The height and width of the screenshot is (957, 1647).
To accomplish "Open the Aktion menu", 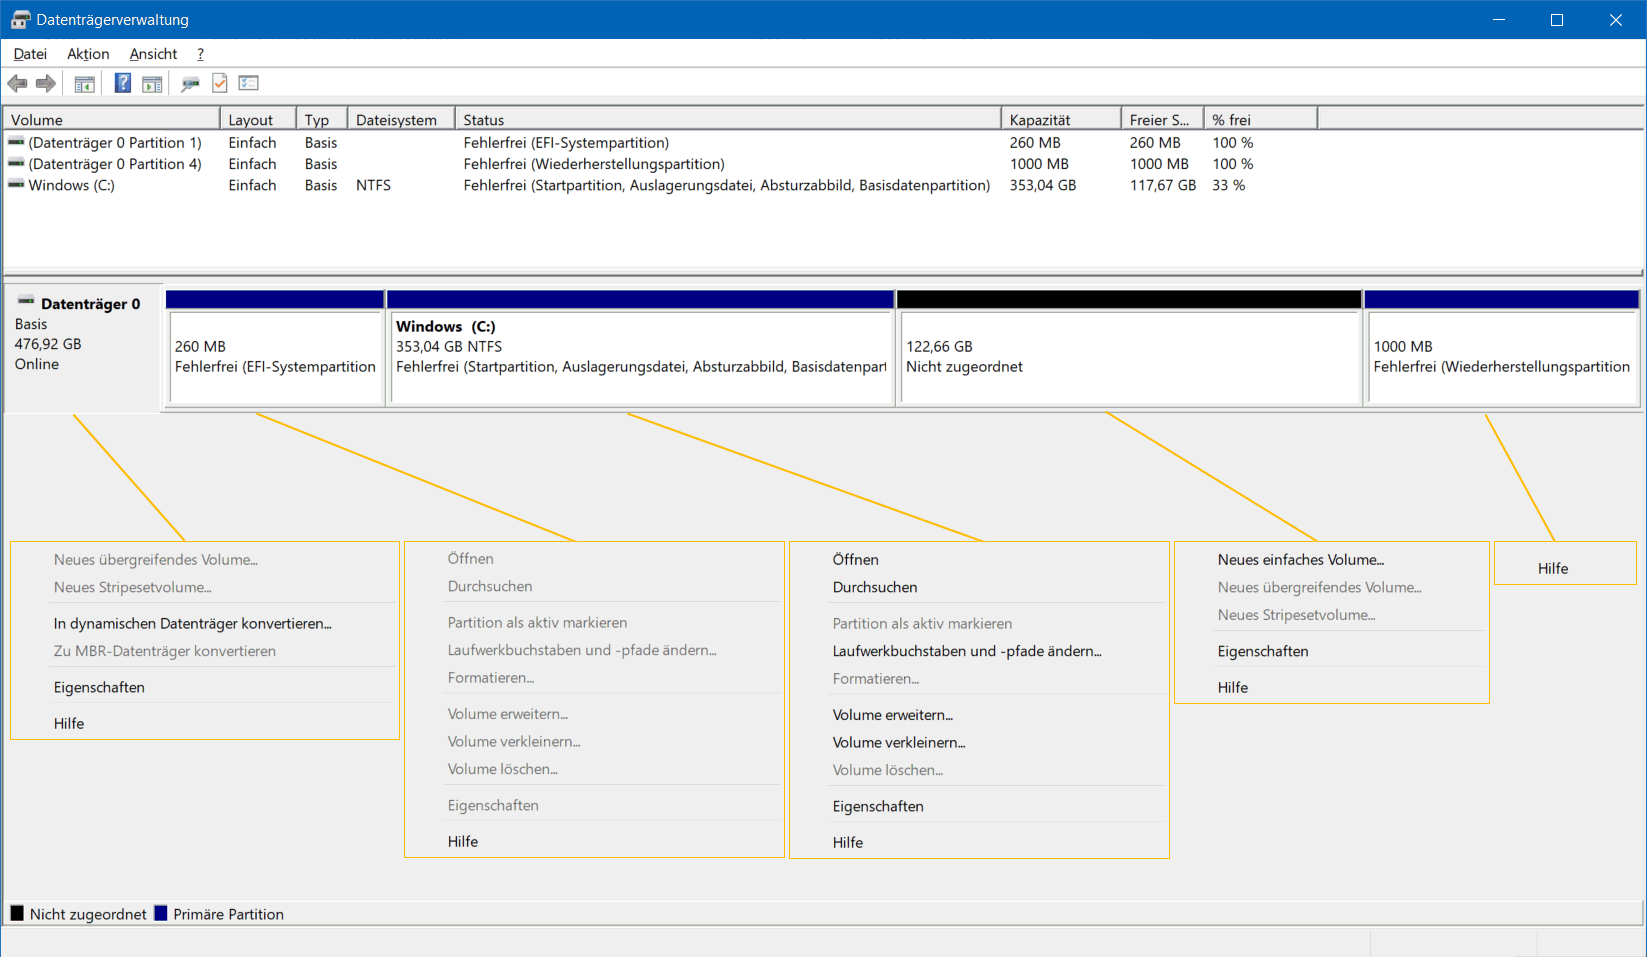I will coord(88,54).
